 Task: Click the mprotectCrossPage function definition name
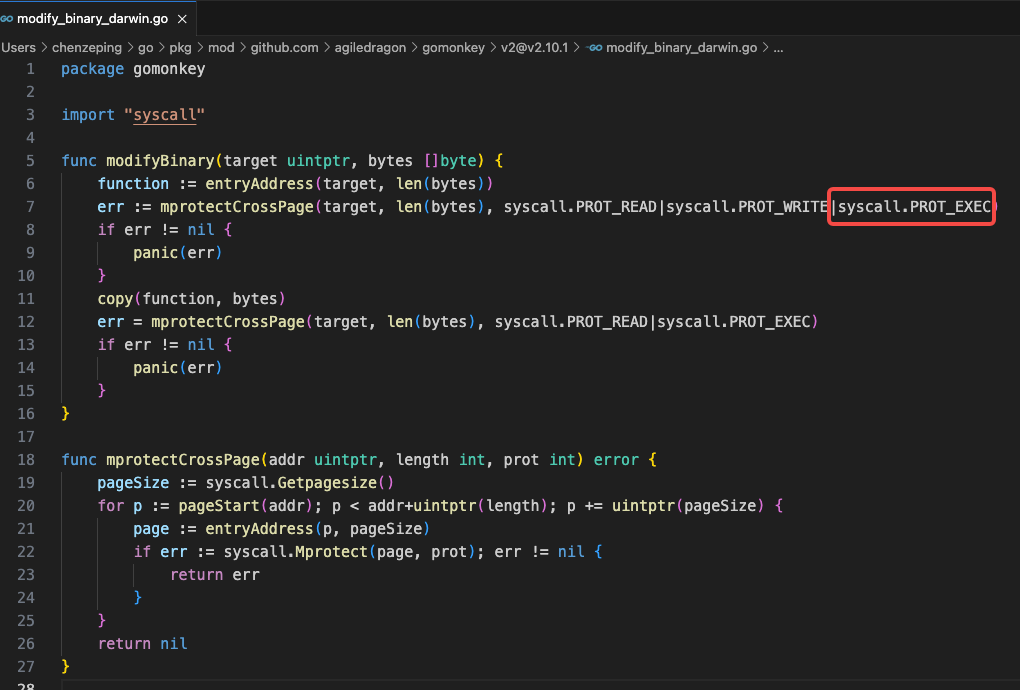182,459
